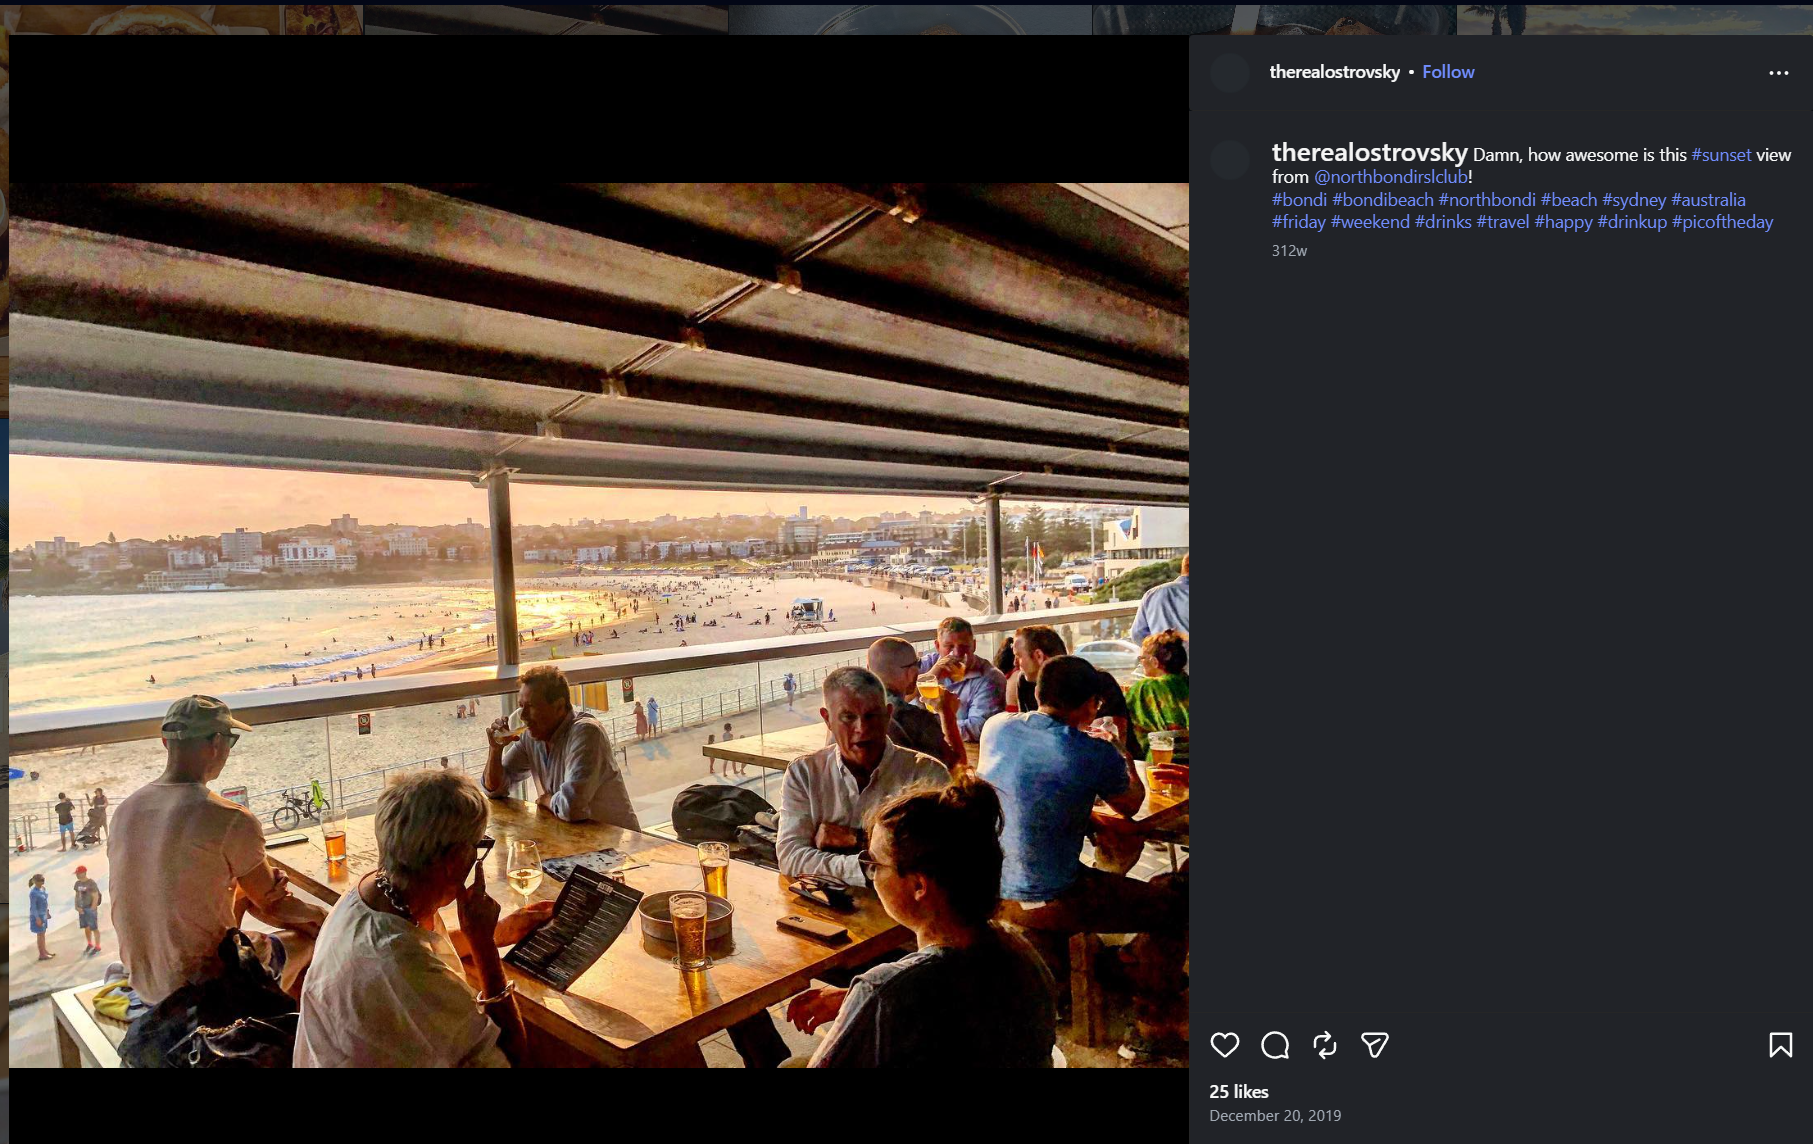Select the beach sunset photo
The height and width of the screenshot is (1144, 1813).
click(x=599, y=625)
